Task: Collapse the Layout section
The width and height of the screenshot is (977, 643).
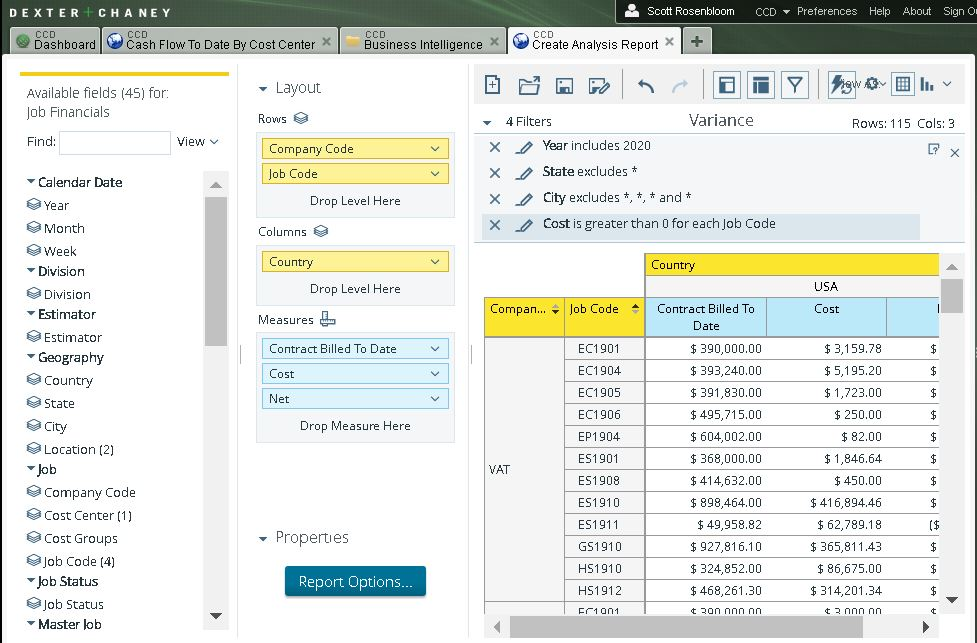Action: (x=263, y=89)
